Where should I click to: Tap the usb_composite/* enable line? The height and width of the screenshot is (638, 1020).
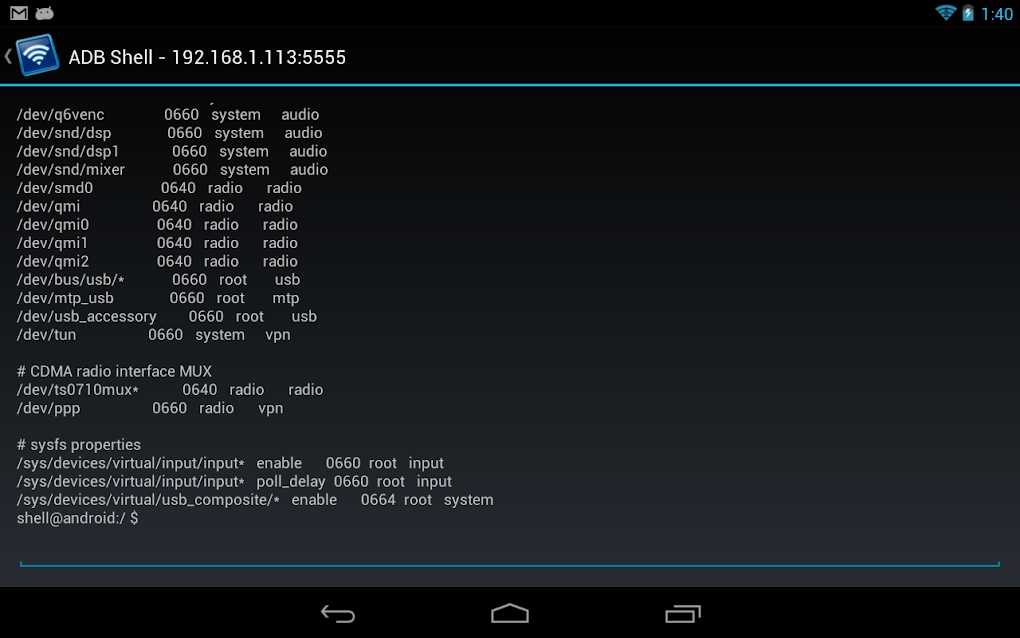pos(255,499)
